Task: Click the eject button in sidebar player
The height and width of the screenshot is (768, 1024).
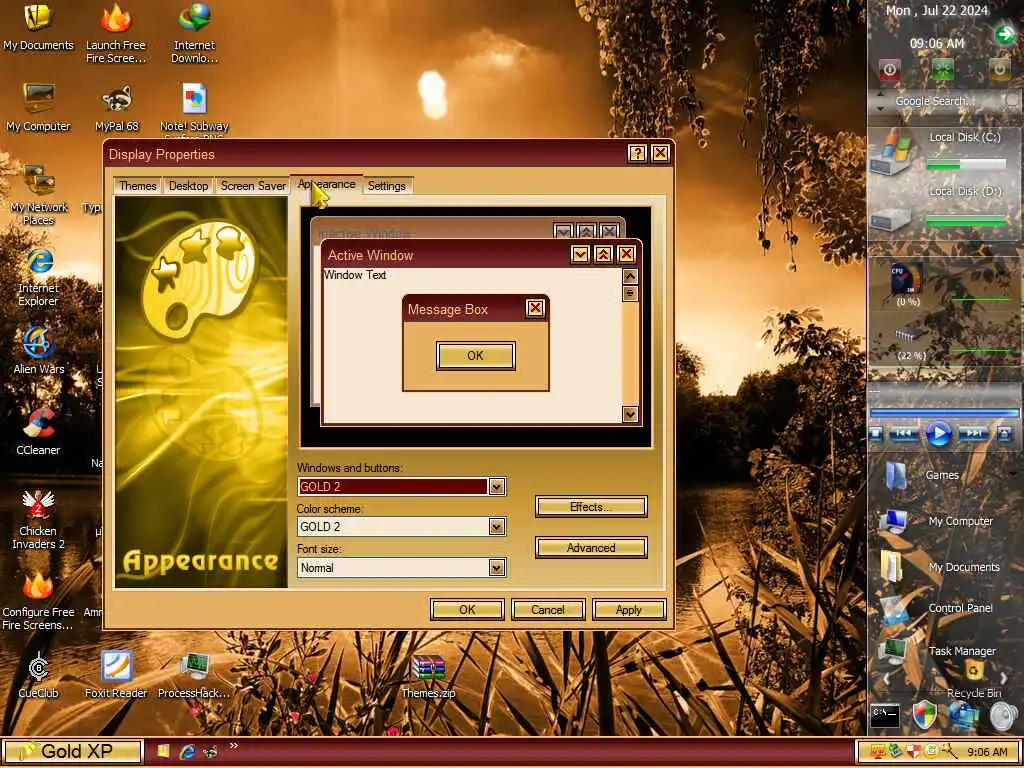Action: tap(1005, 434)
